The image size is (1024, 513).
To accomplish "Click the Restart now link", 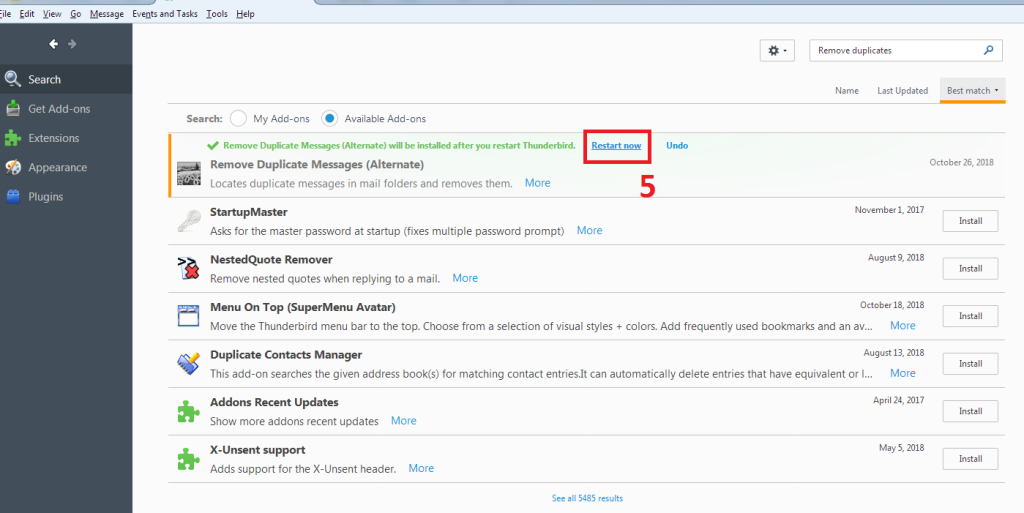I will [x=616, y=146].
